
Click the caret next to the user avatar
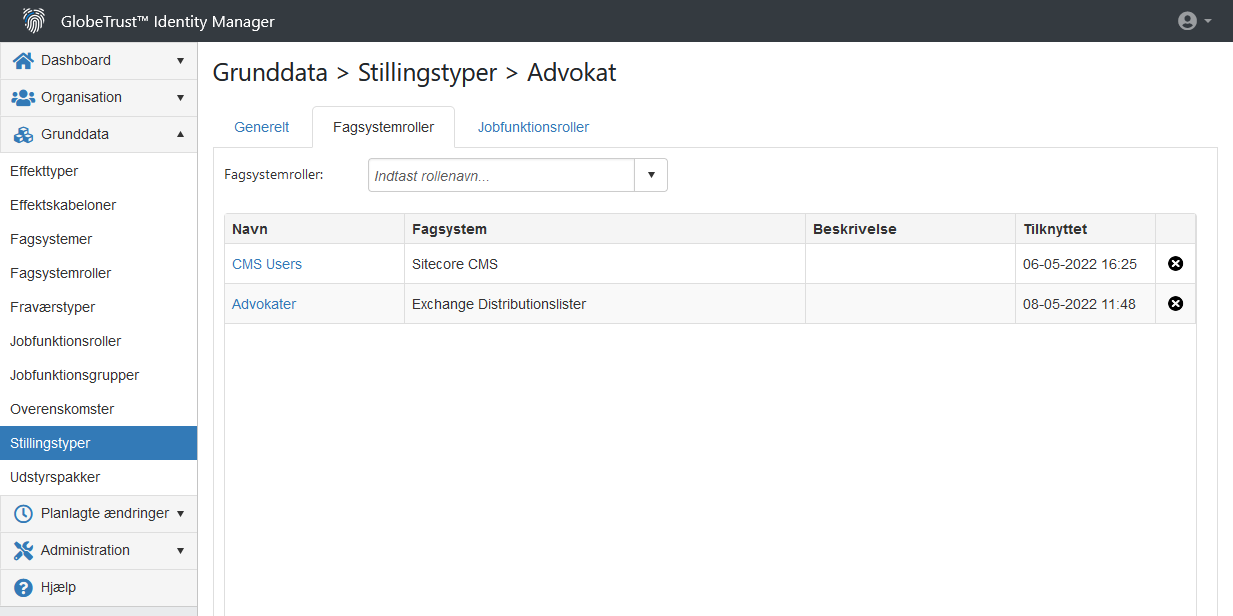1208,21
